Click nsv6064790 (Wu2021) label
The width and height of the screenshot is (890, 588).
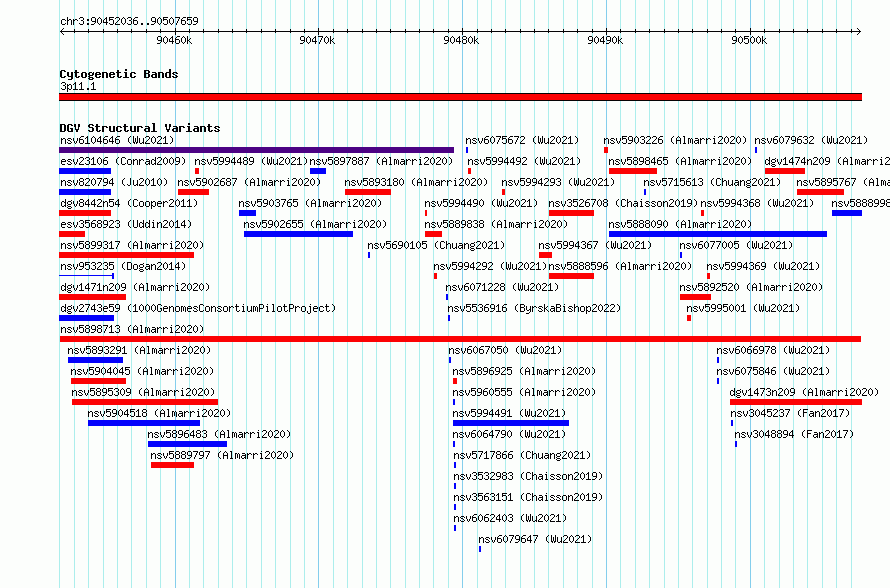510,434
